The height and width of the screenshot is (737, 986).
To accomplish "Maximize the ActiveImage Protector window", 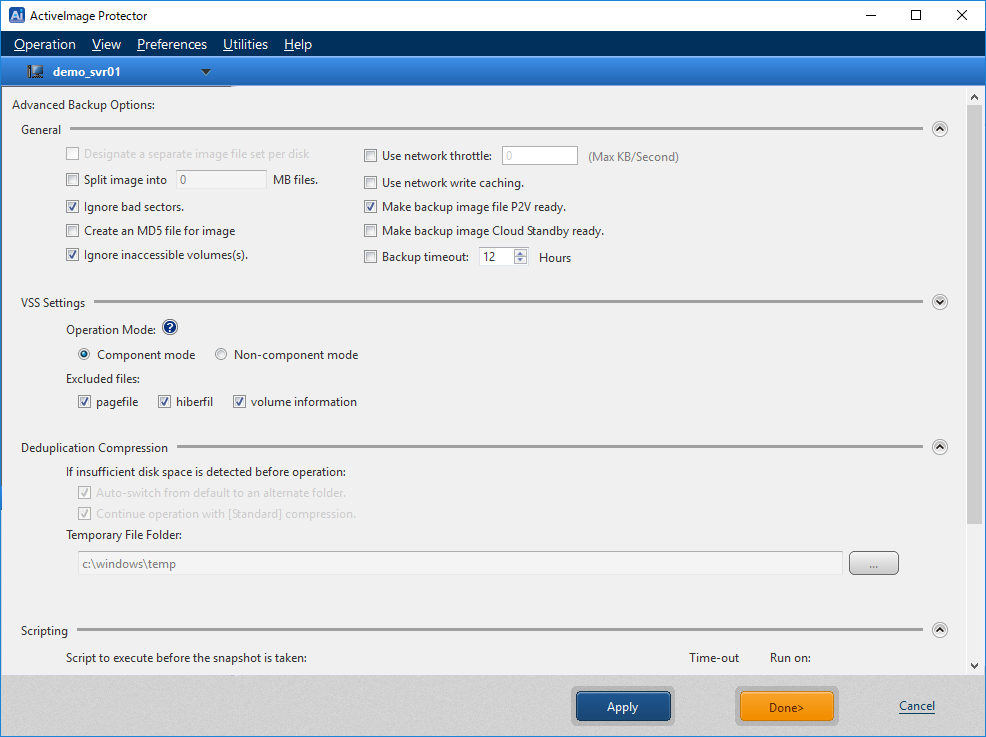I will click(x=916, y=15).
